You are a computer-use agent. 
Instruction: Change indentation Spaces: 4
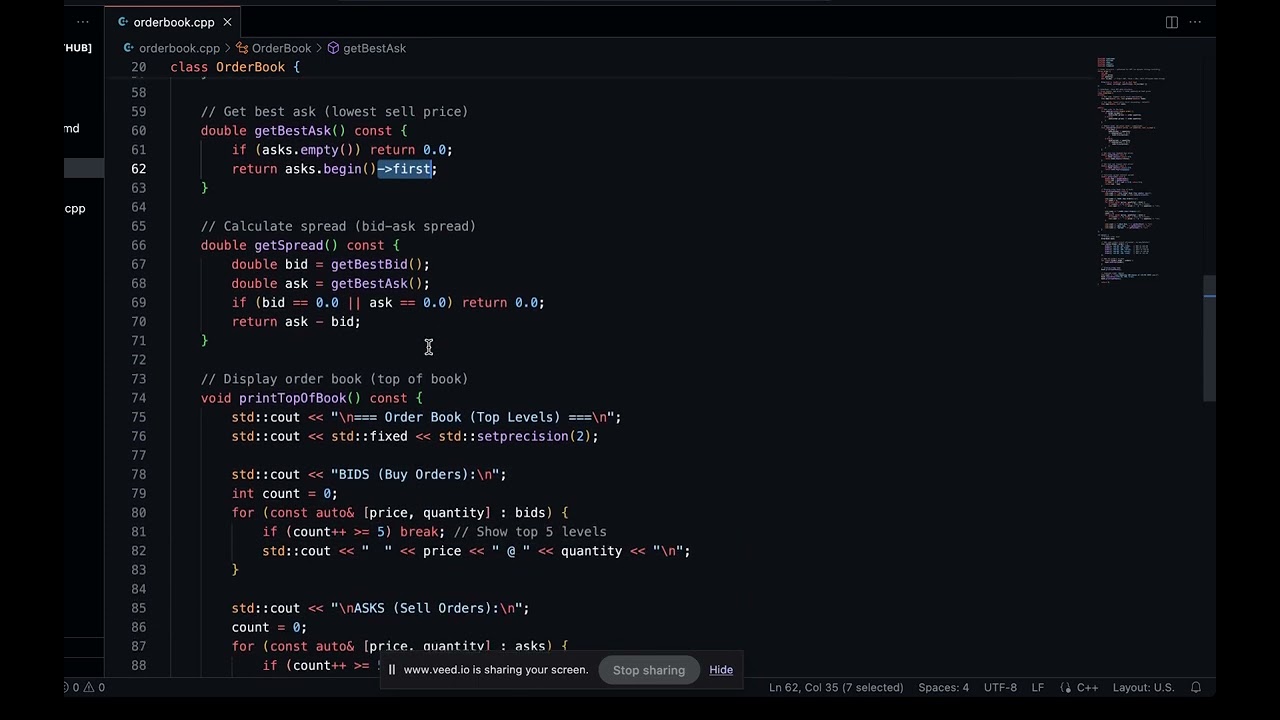[x=944, y=687]
